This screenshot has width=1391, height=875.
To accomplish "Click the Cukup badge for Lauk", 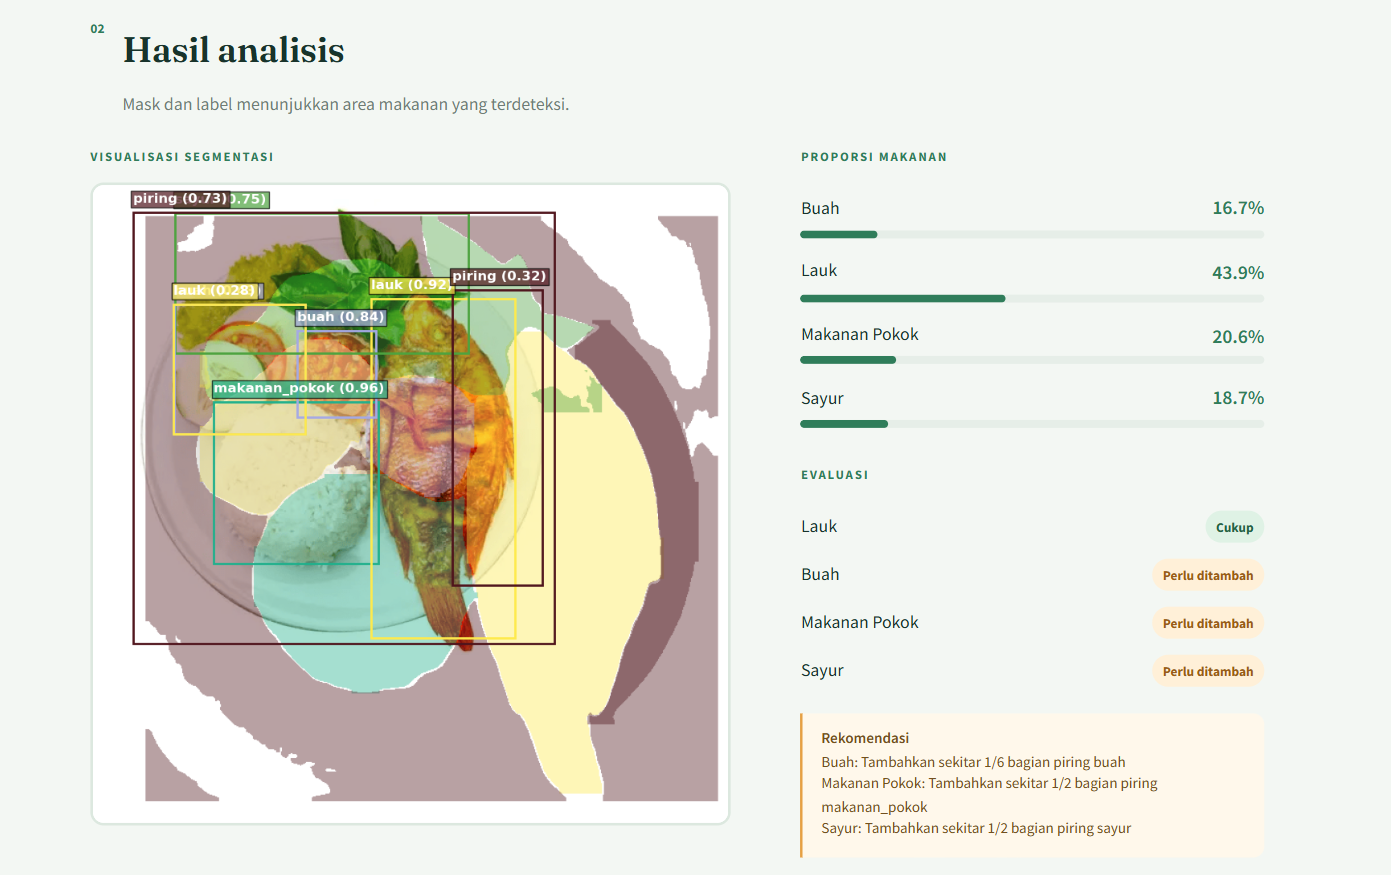I will click(x=1234, y=527).
